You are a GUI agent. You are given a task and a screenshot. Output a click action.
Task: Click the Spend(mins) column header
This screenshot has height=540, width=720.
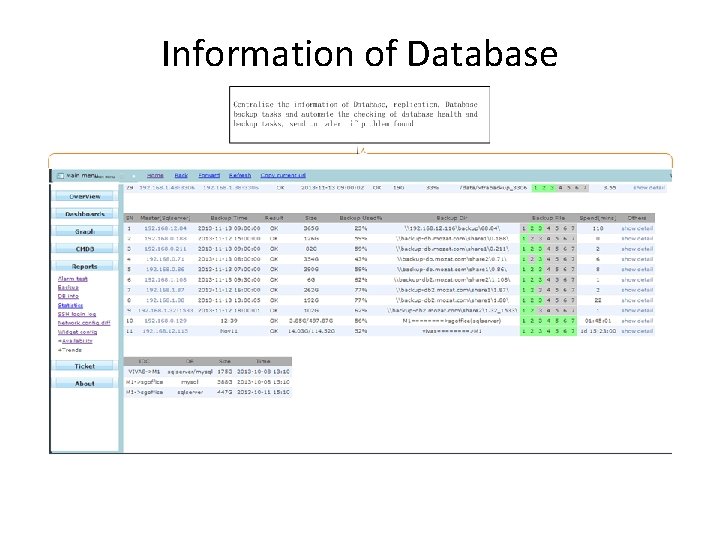(597, 218)
